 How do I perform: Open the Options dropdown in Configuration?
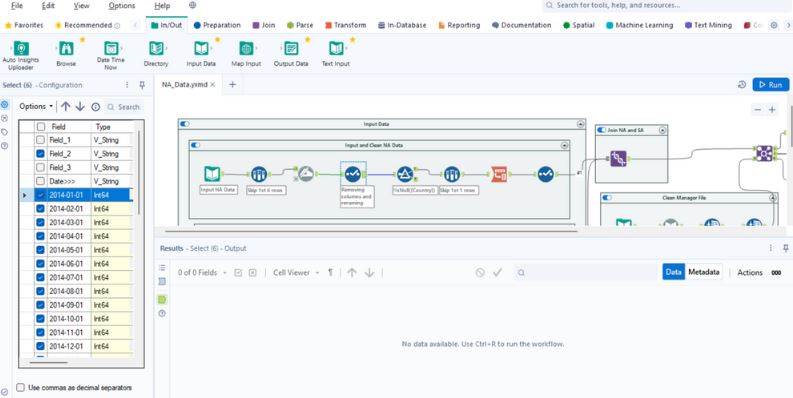[36, 107]
